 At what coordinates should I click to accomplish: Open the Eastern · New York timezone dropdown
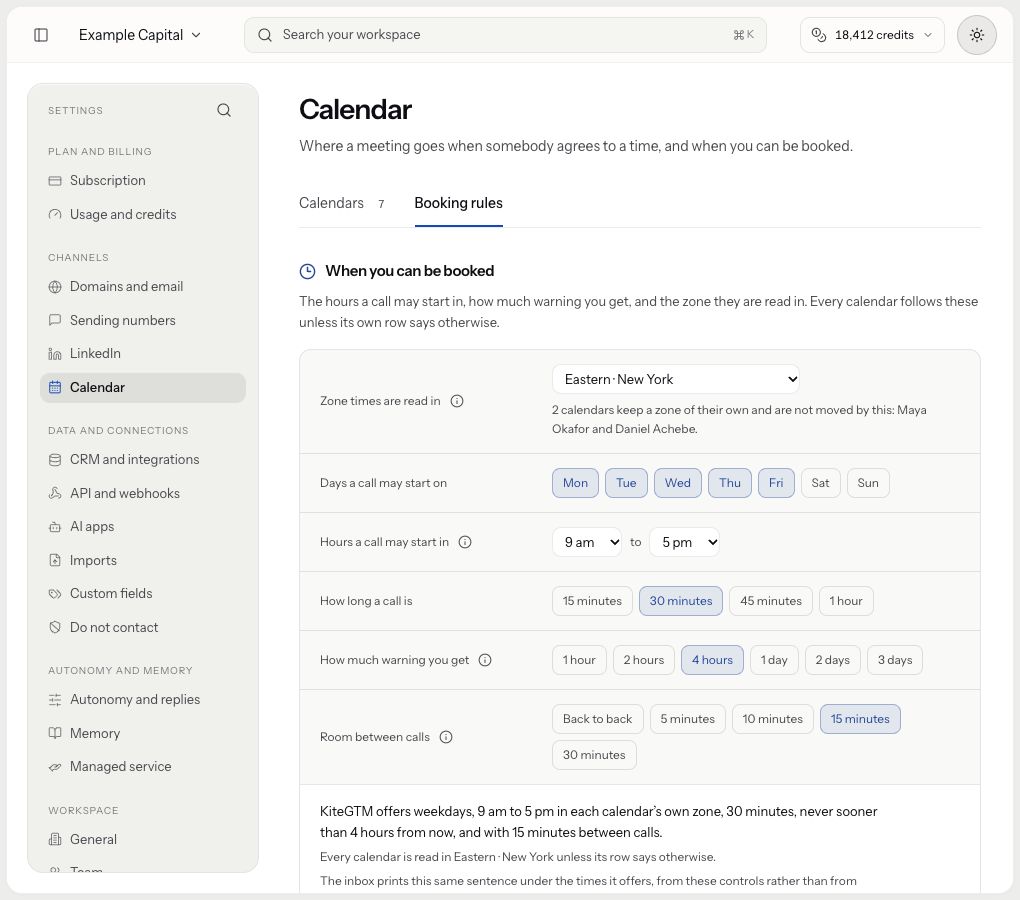click(675, 379)
